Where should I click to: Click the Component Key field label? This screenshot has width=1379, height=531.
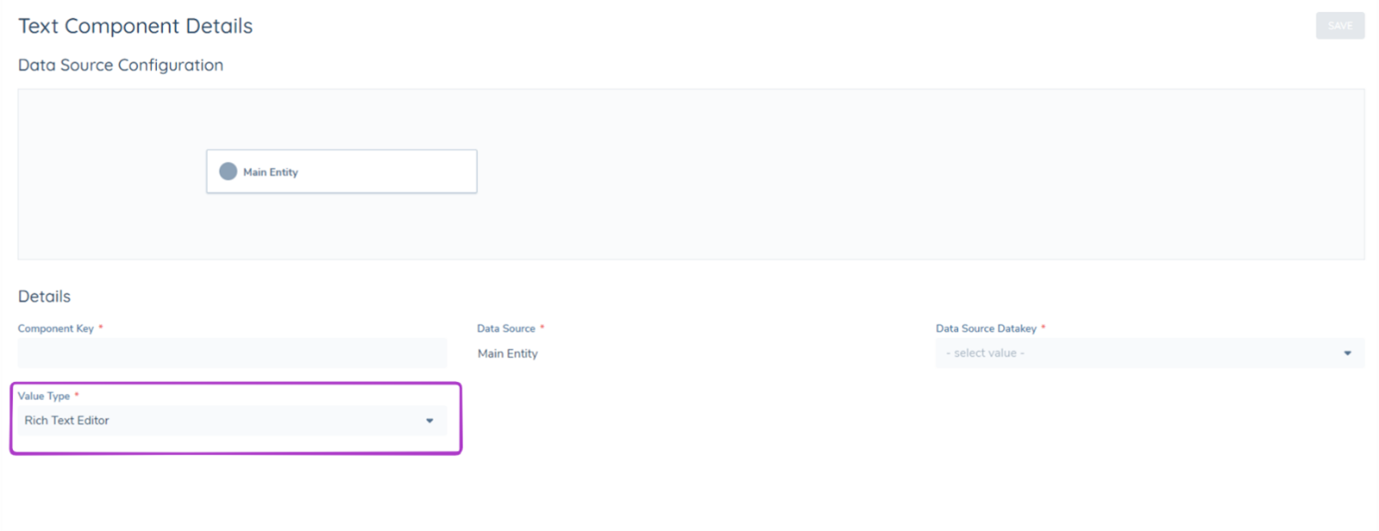[x=55, y=328]
